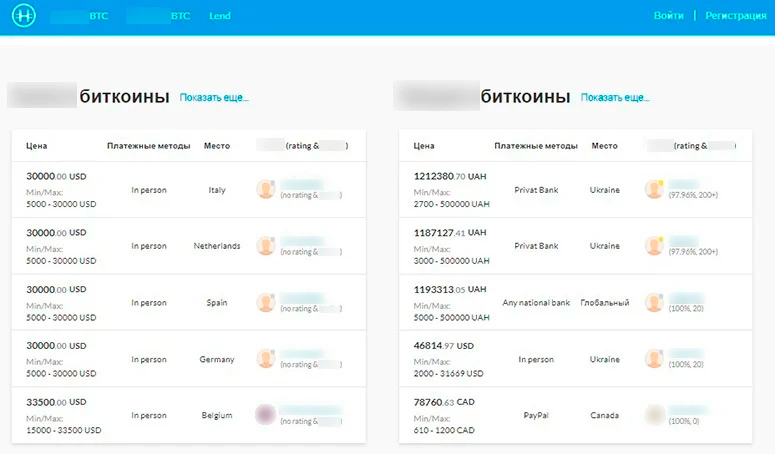Click the Войти login link
This screenshot has width=775, height=454.
(669, 16)
